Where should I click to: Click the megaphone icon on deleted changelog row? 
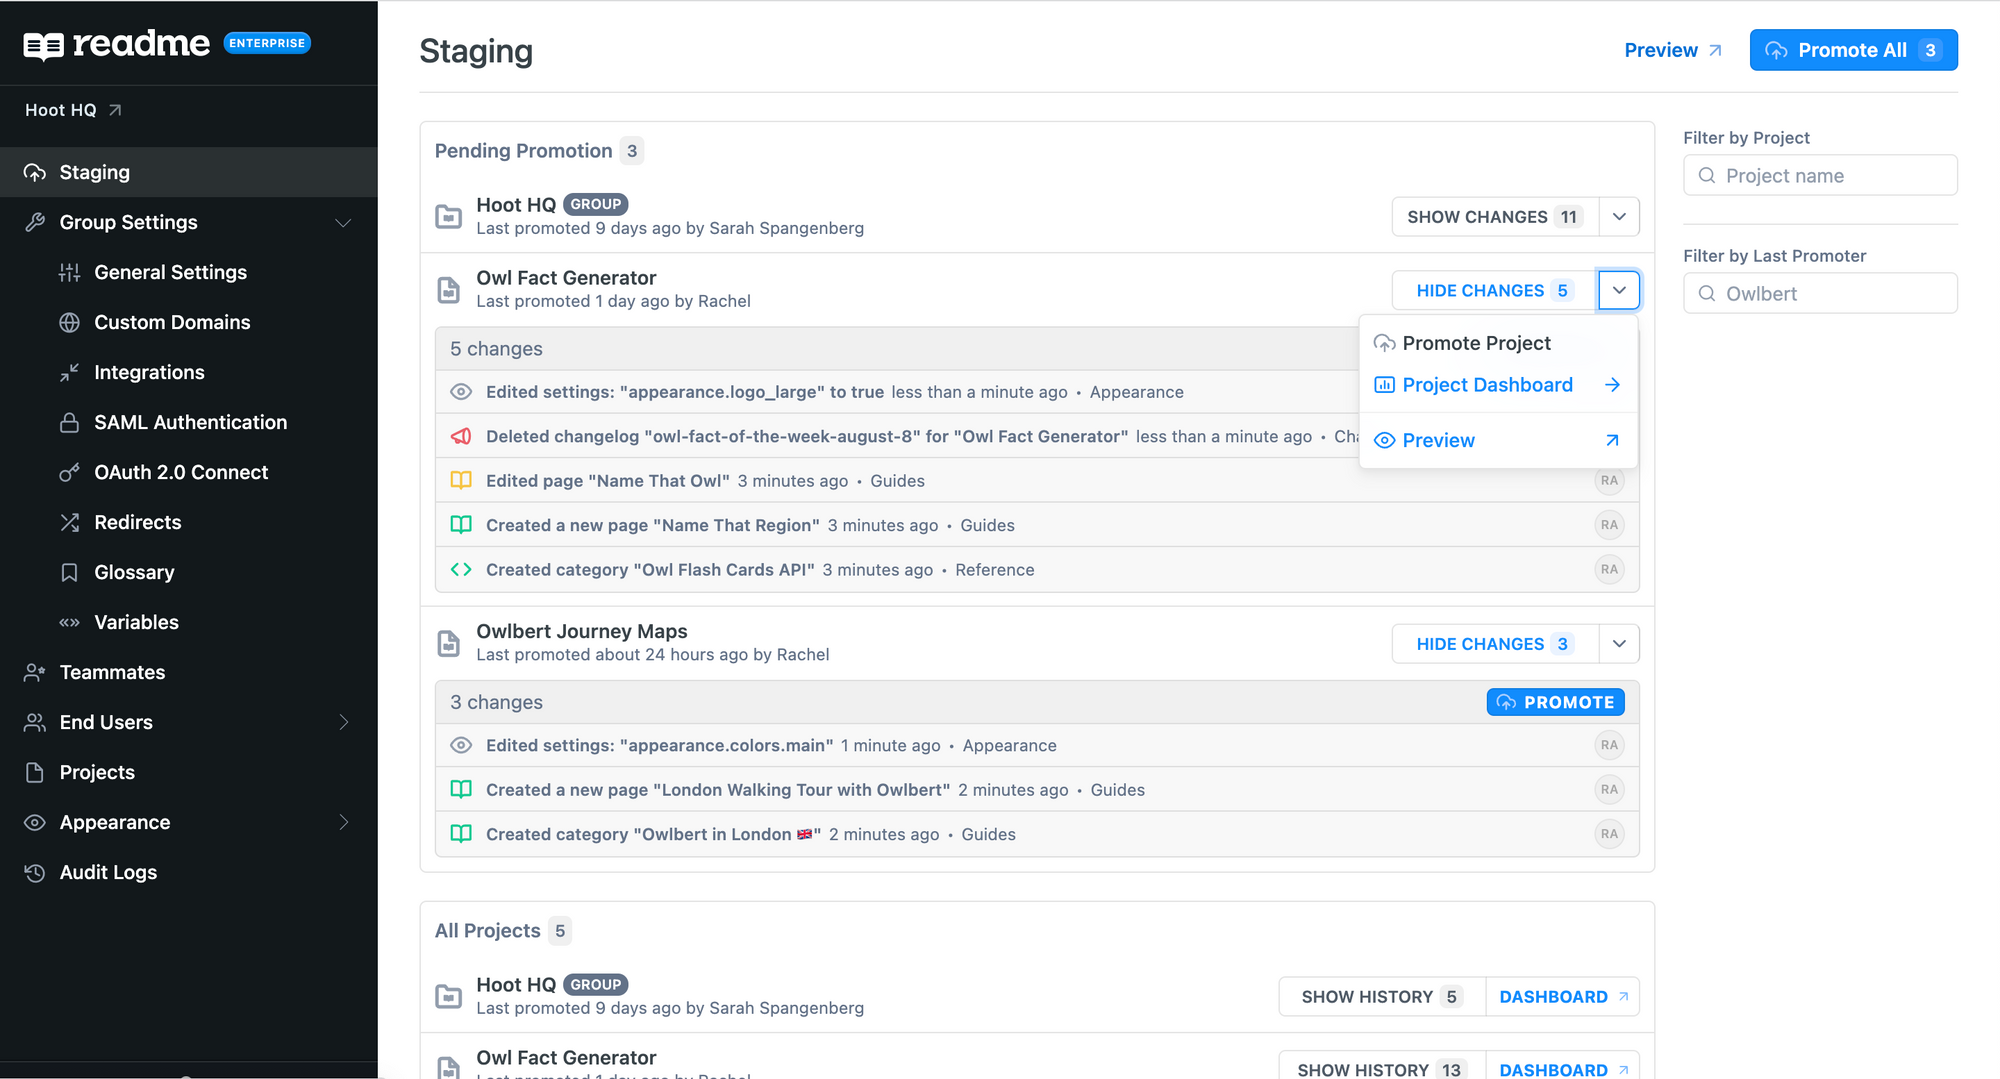pyautogui.click(x=461, y=436)
